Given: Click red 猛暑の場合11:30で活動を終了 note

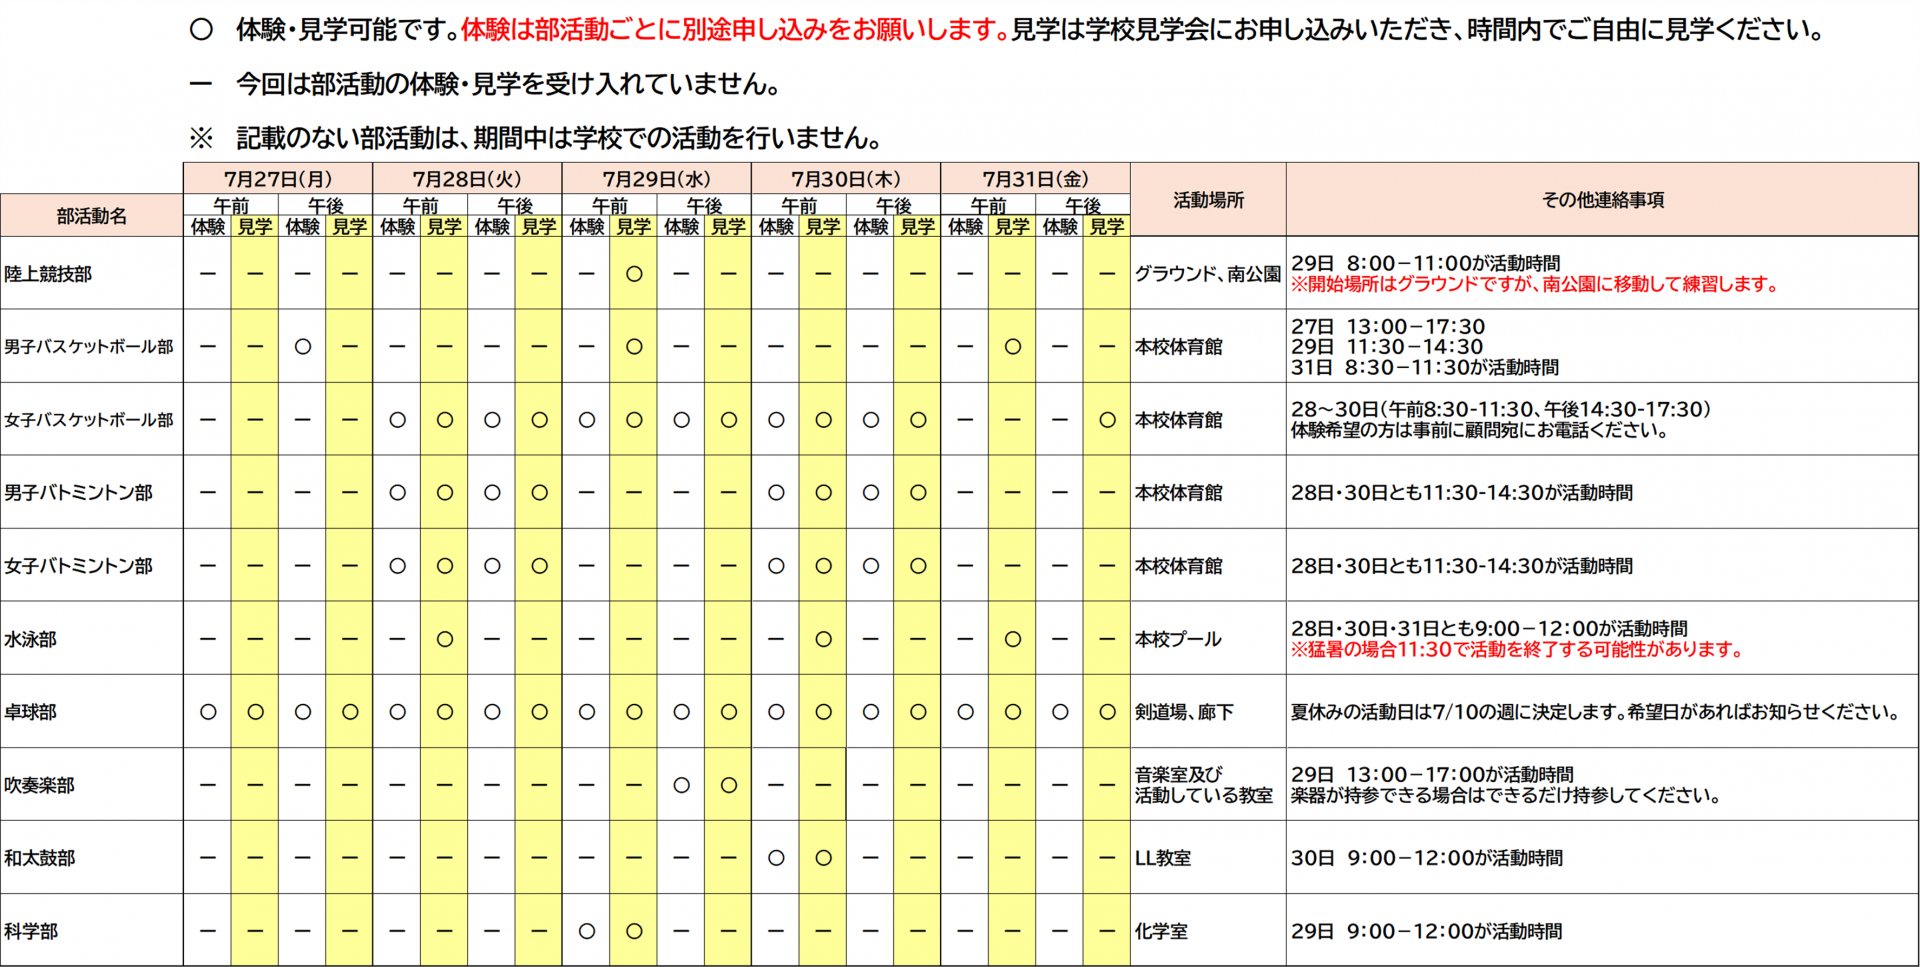Looking at the screenshot, I should pyautogui.click(x=1517, y=649).
